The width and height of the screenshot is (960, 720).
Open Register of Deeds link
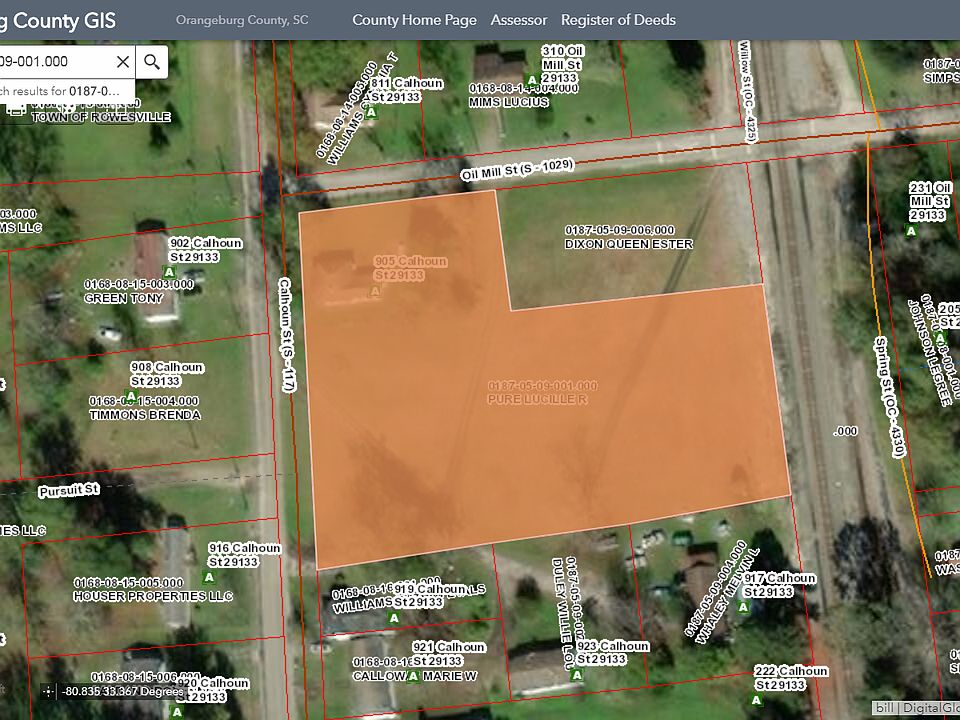[618, 20]
